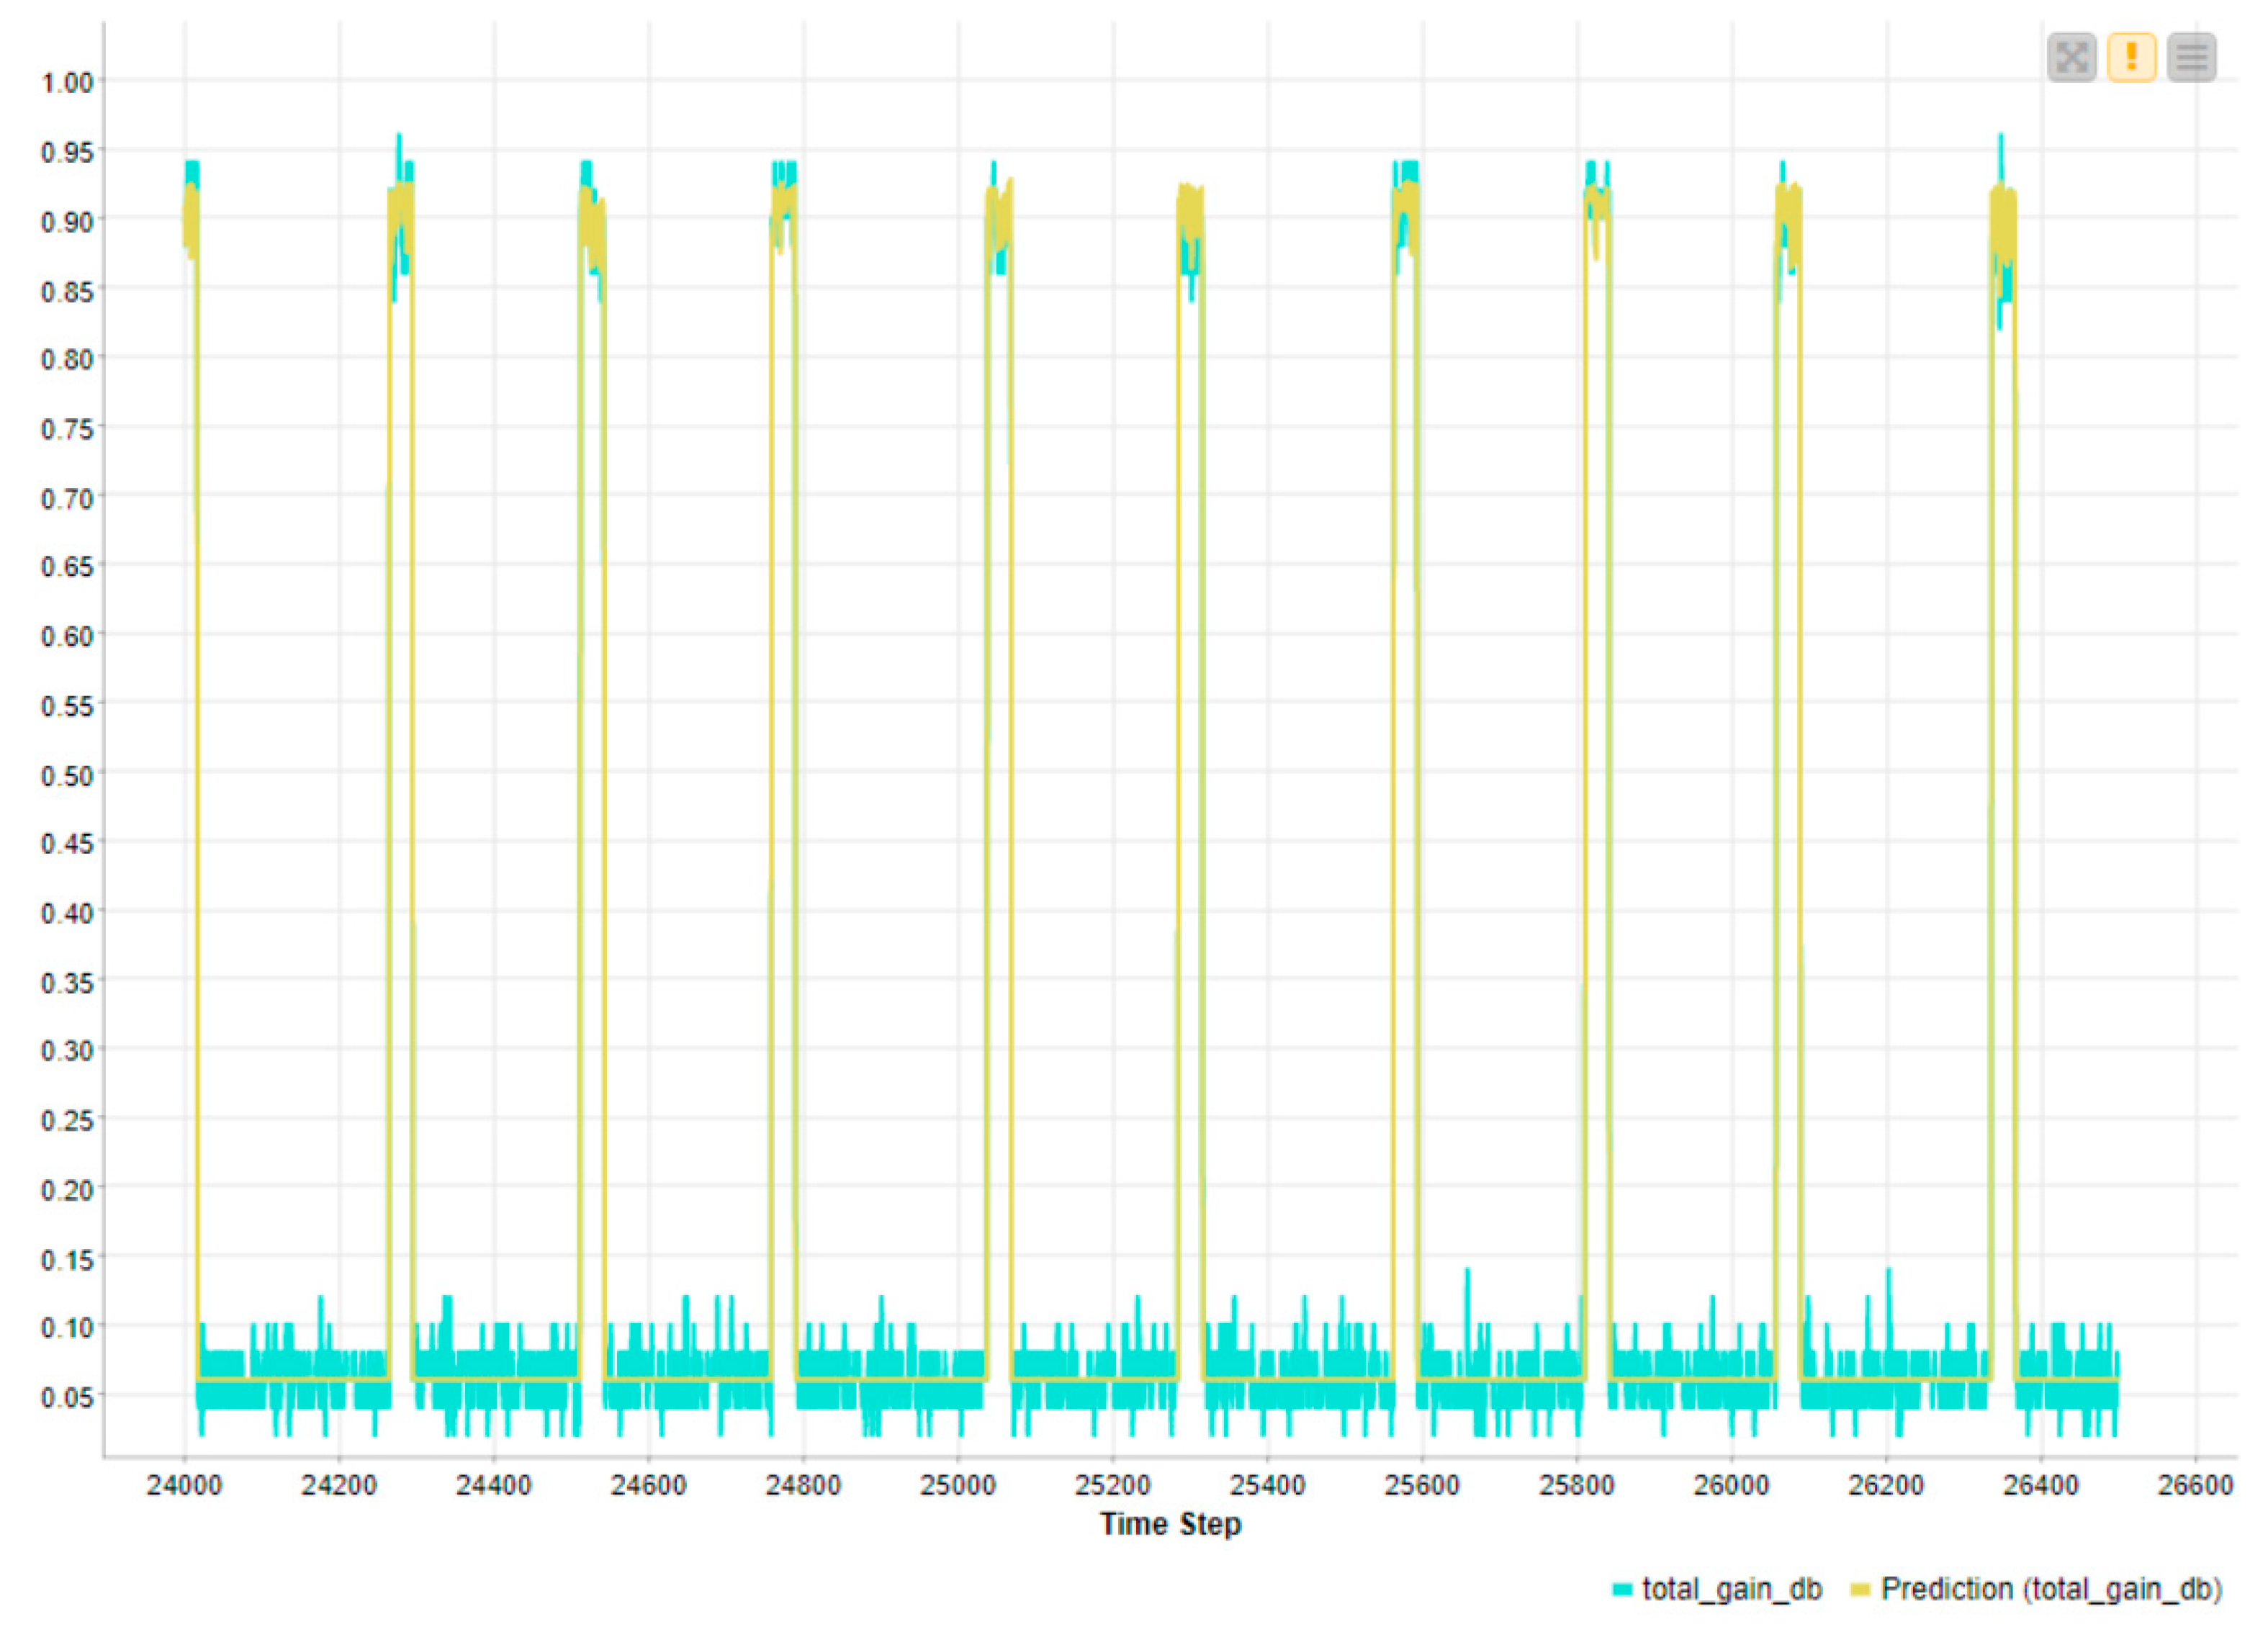The height and width of the screenshot is (1632, 2268).
Task: Toggle Prediction (total_gain_db) legend label
Action: (2051, 1589)
